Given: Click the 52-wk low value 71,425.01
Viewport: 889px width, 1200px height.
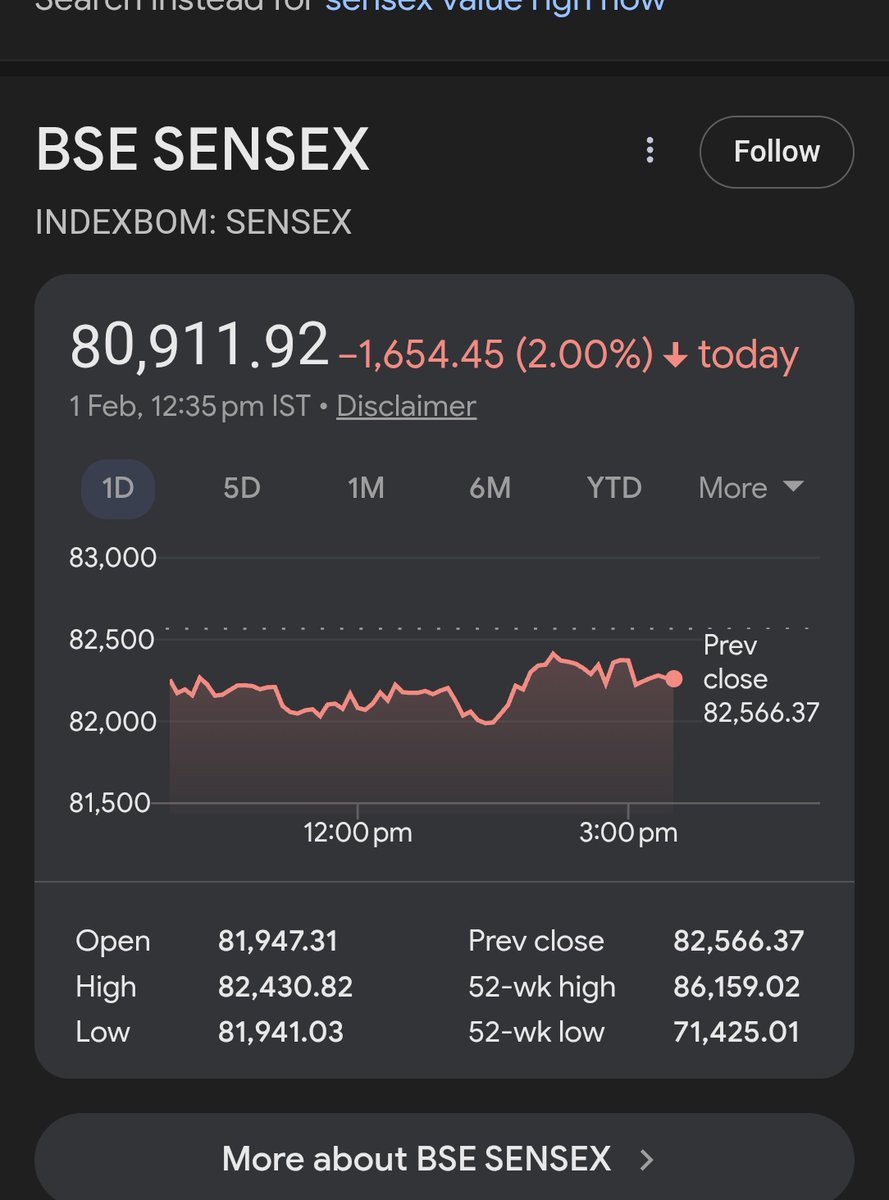Looking at the screenshot, I should click(x=736, y=1032).
